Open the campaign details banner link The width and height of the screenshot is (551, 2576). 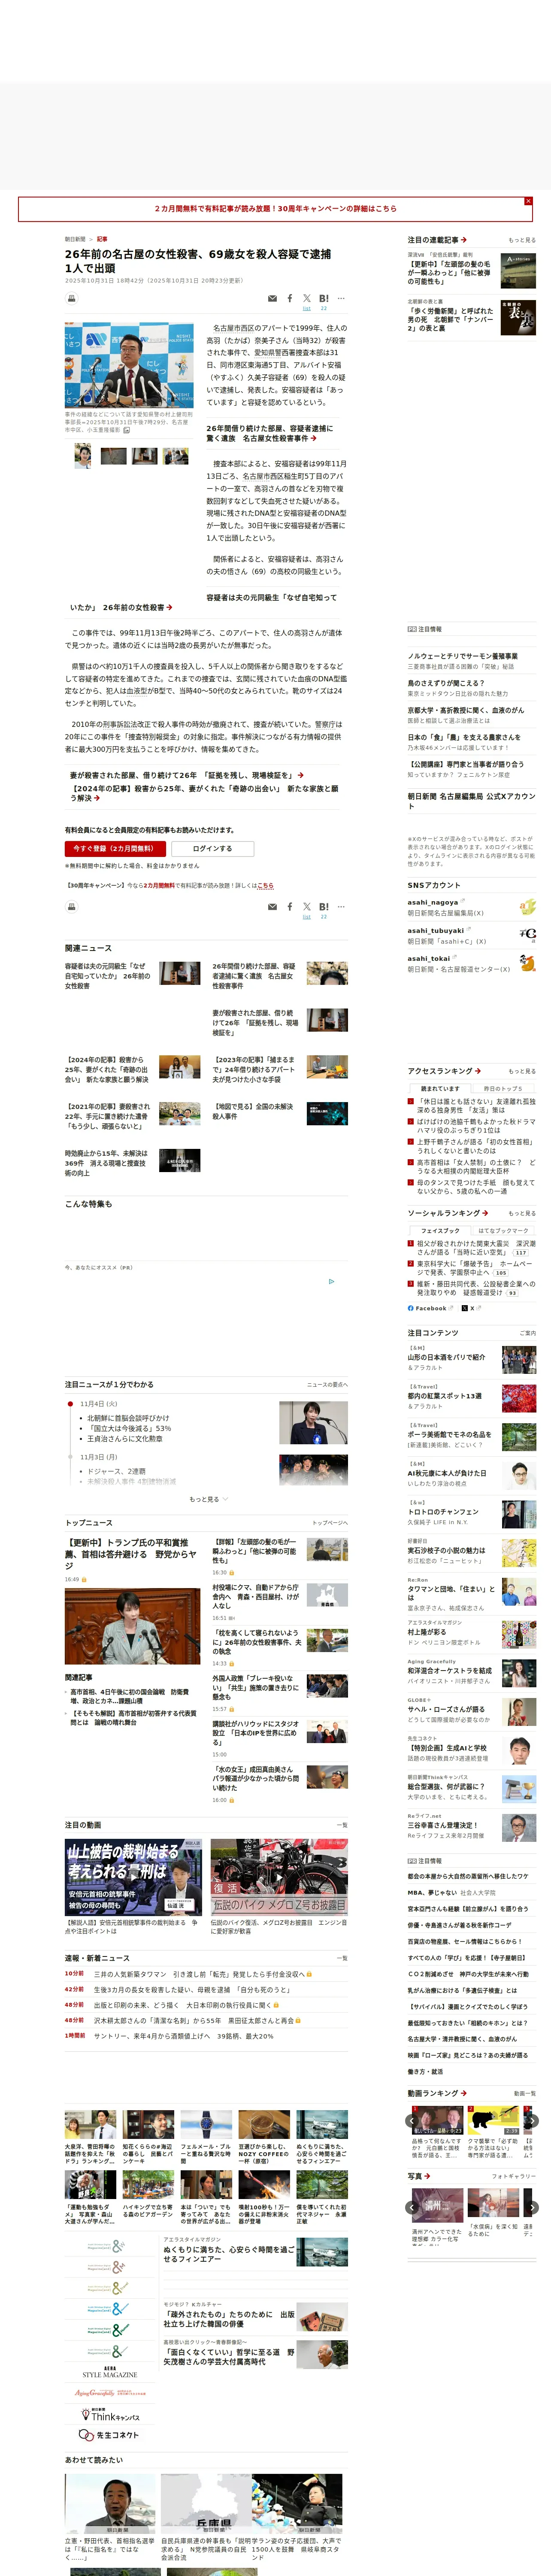click(275, 209)
